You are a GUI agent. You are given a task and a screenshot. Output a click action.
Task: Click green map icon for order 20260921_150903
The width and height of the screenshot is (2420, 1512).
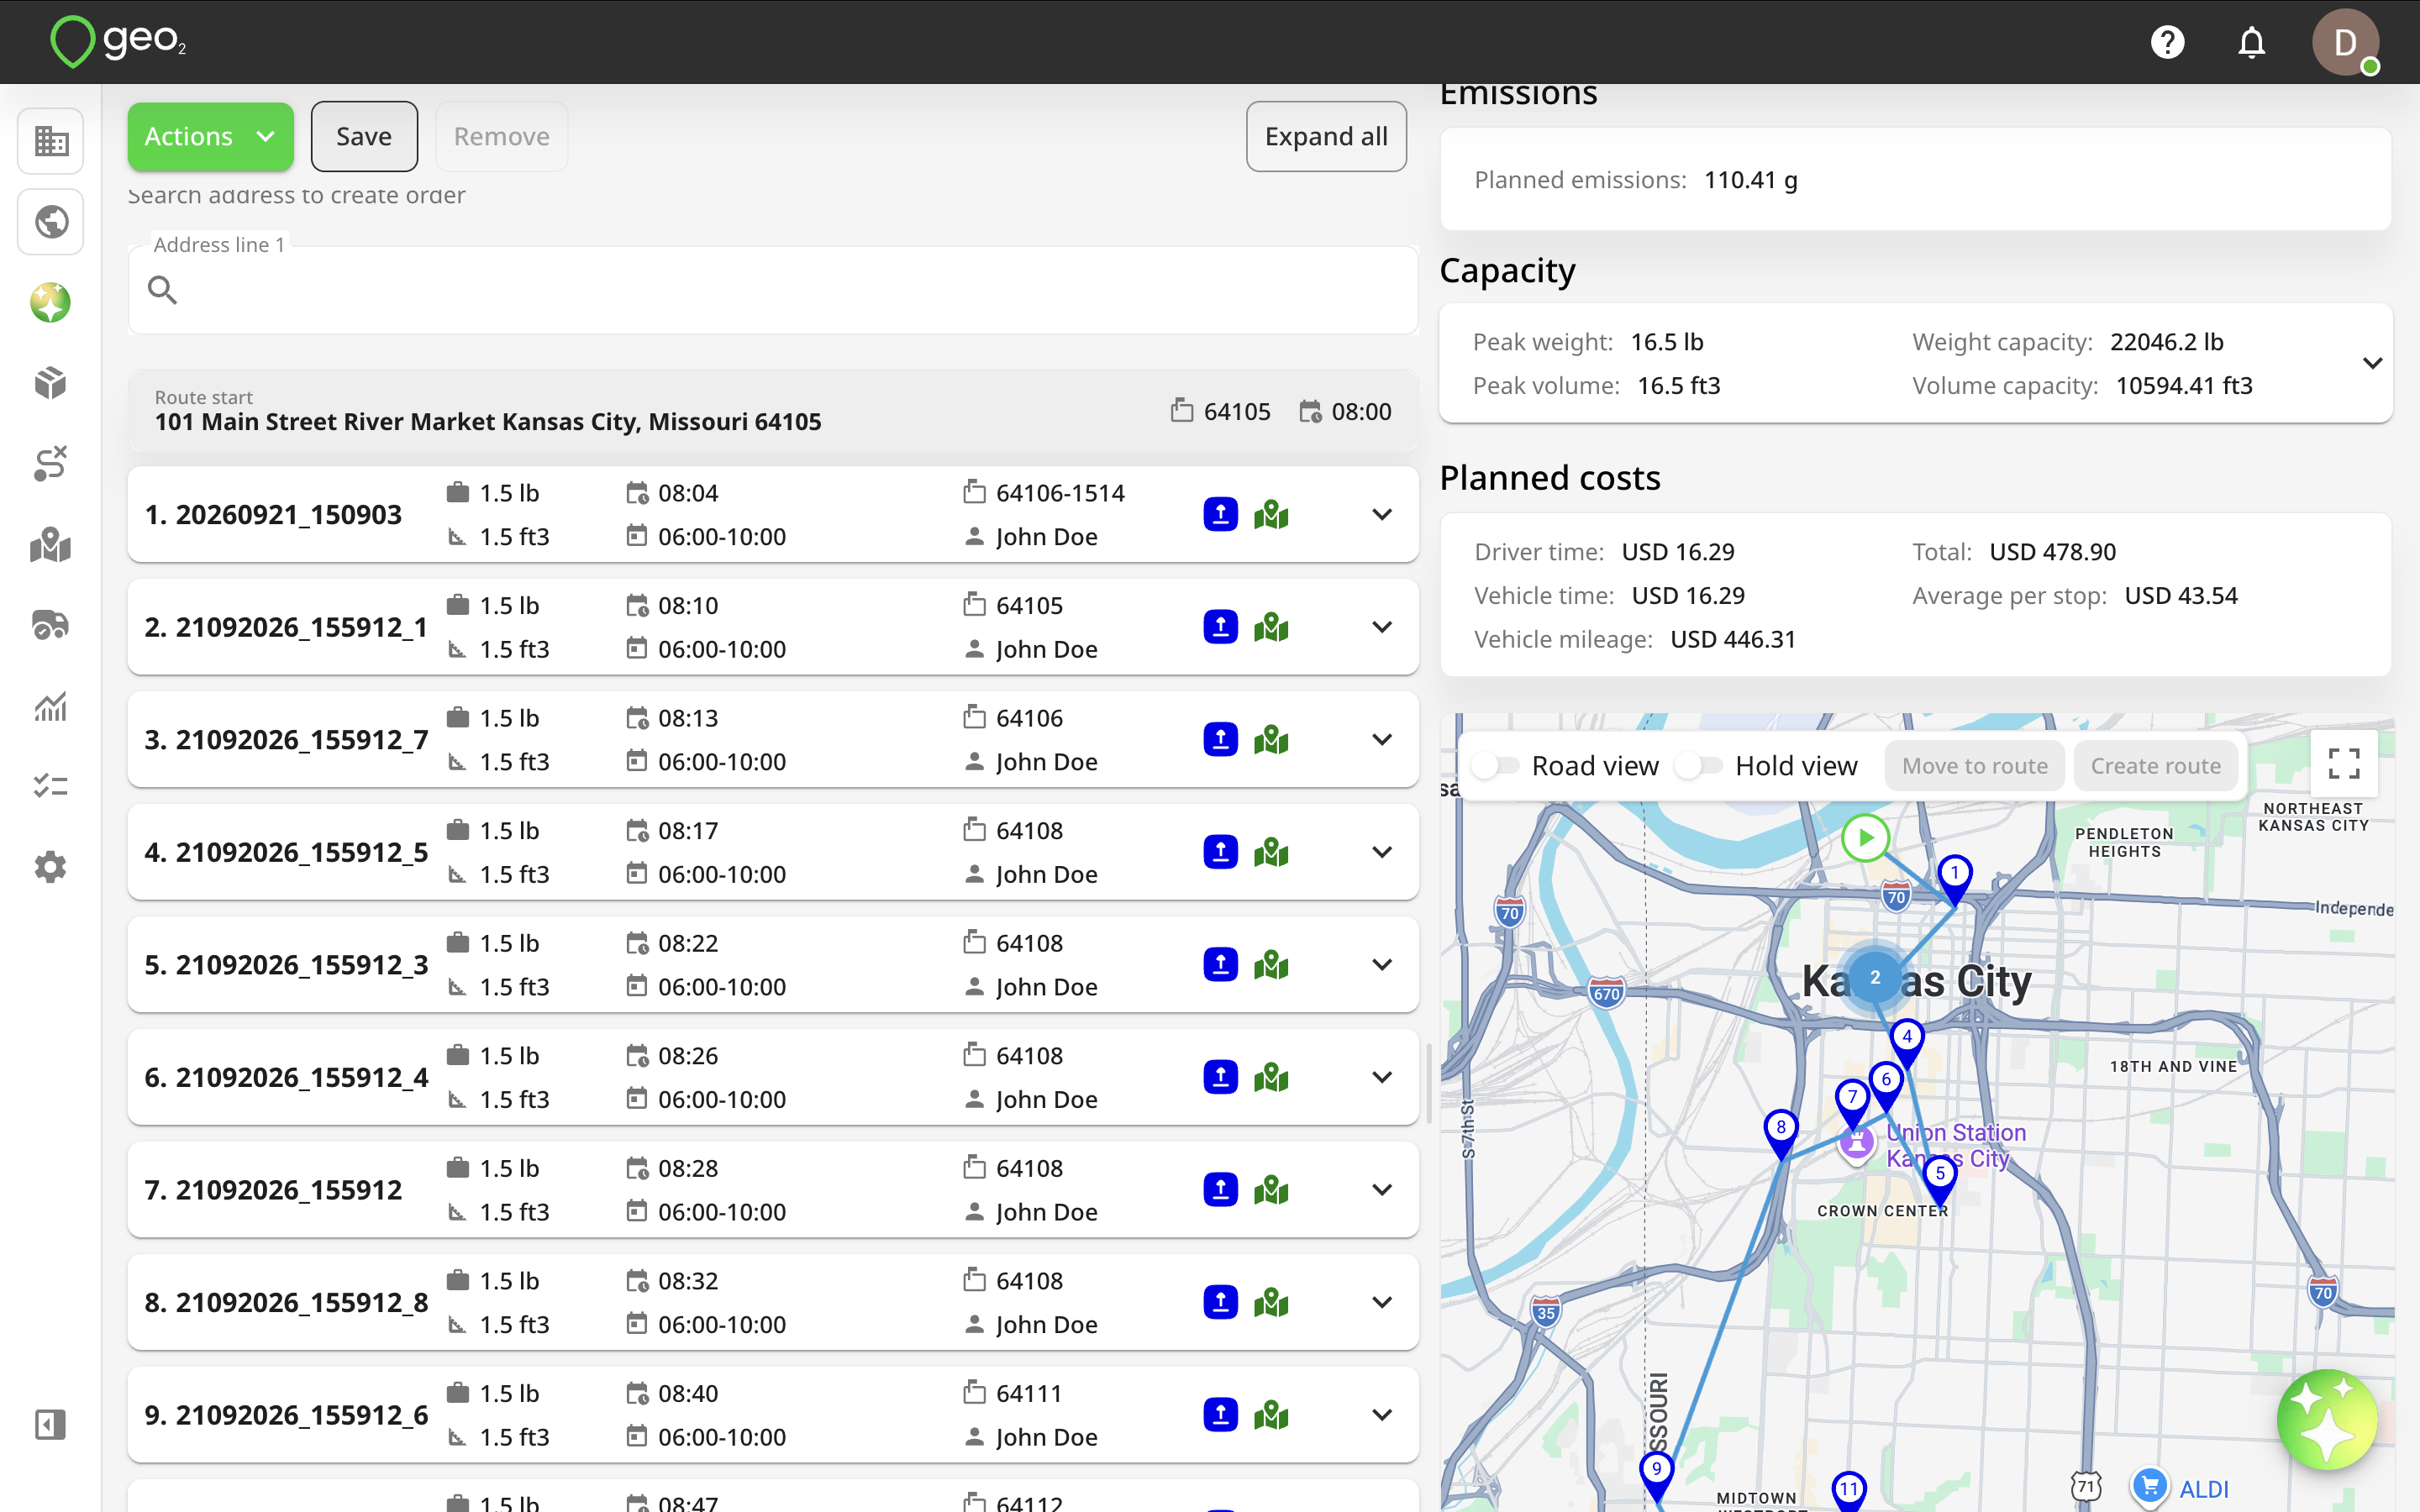1271,515
